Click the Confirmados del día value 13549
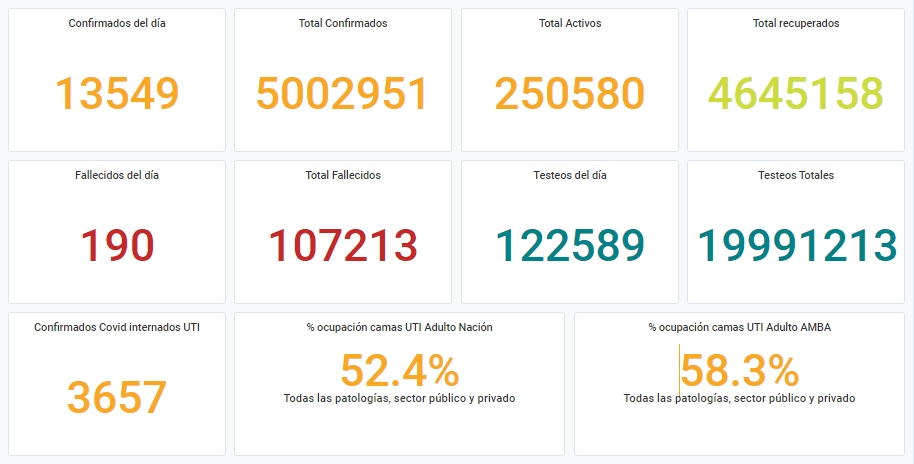The height and width of the screenshot is (464, 914). click(117, 93)
